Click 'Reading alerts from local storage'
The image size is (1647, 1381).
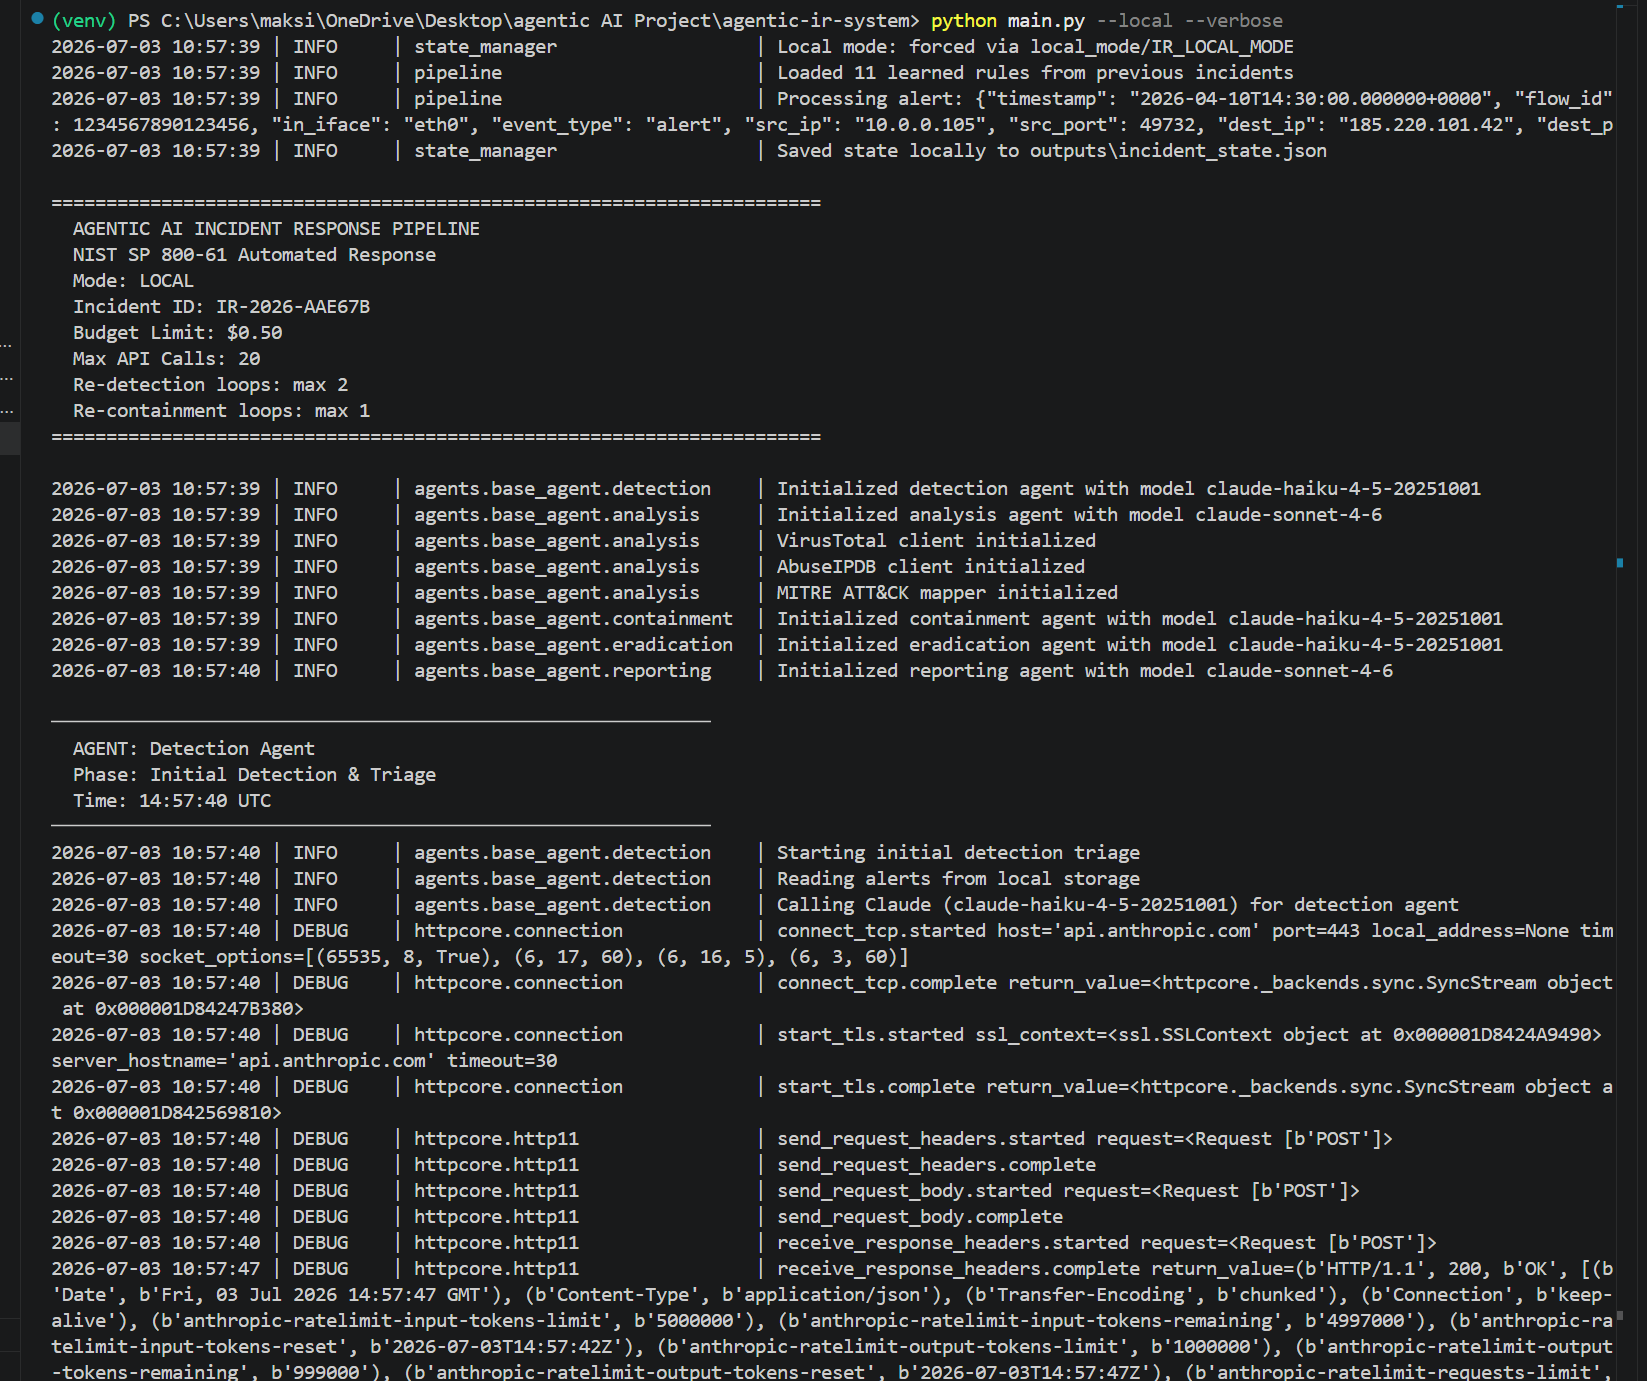click(x=958, y=879)
